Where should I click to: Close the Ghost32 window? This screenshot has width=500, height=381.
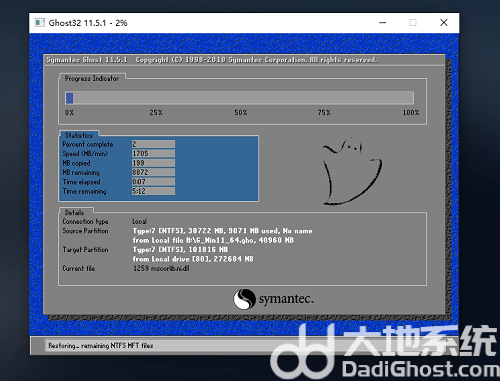click(x=443, y=23)
